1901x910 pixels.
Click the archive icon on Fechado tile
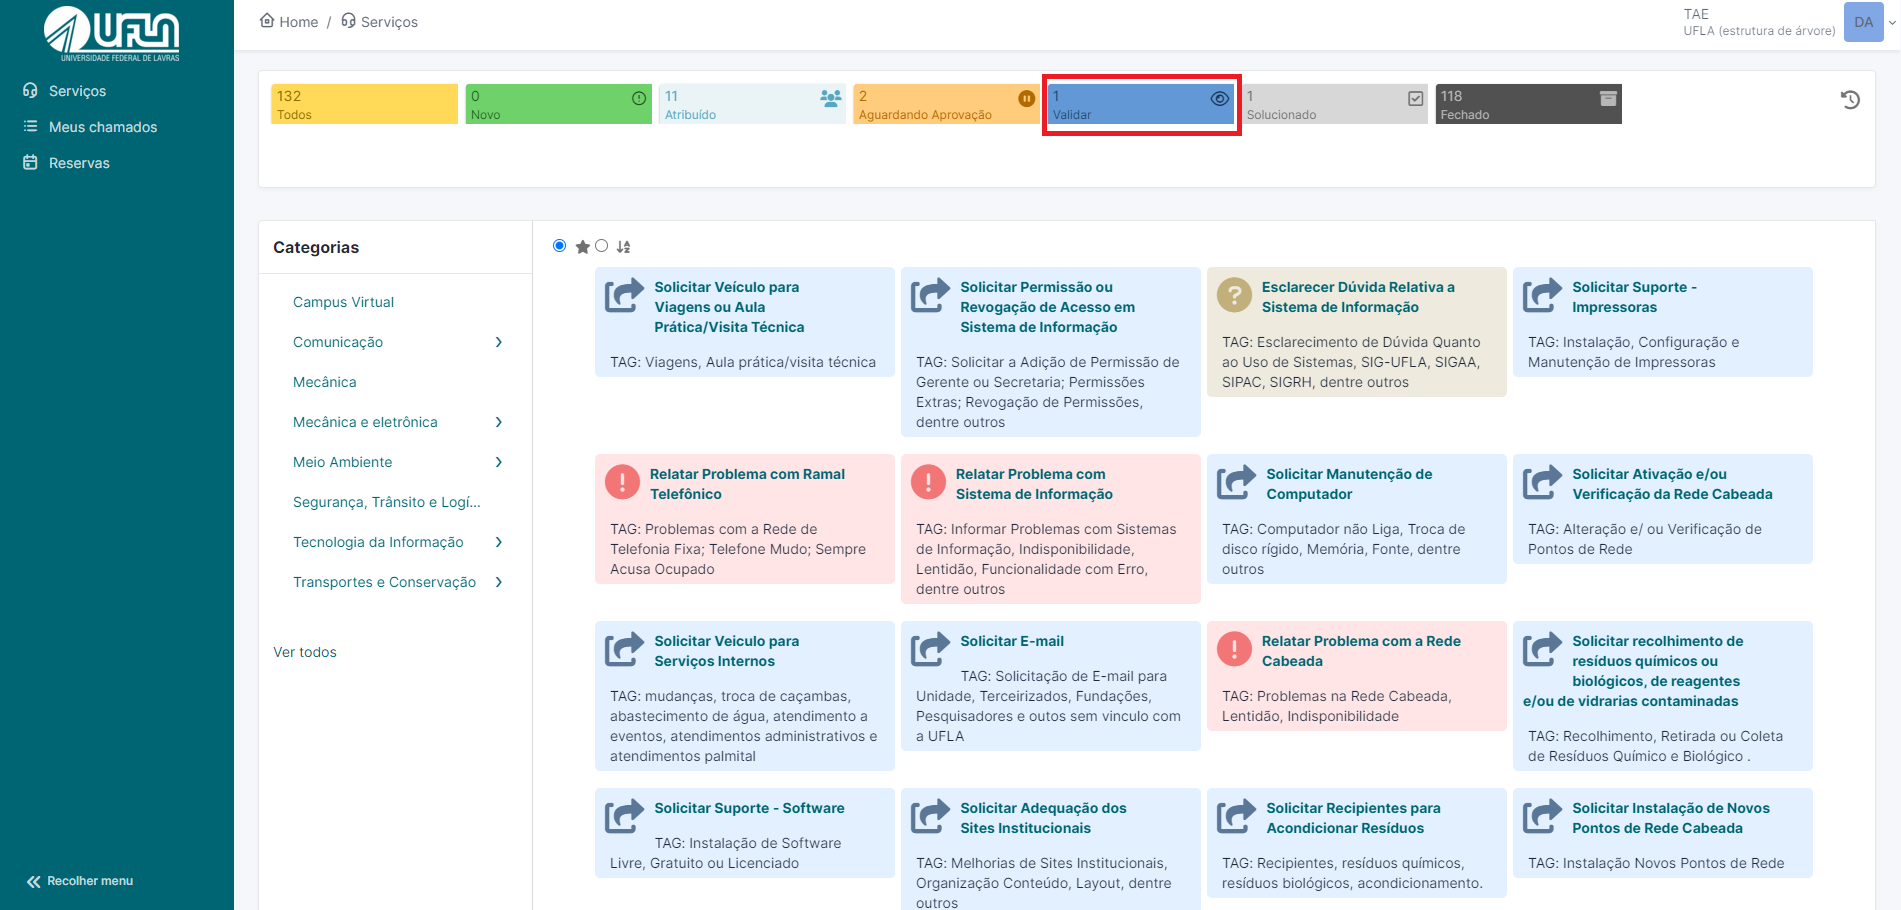point(1608,98)
